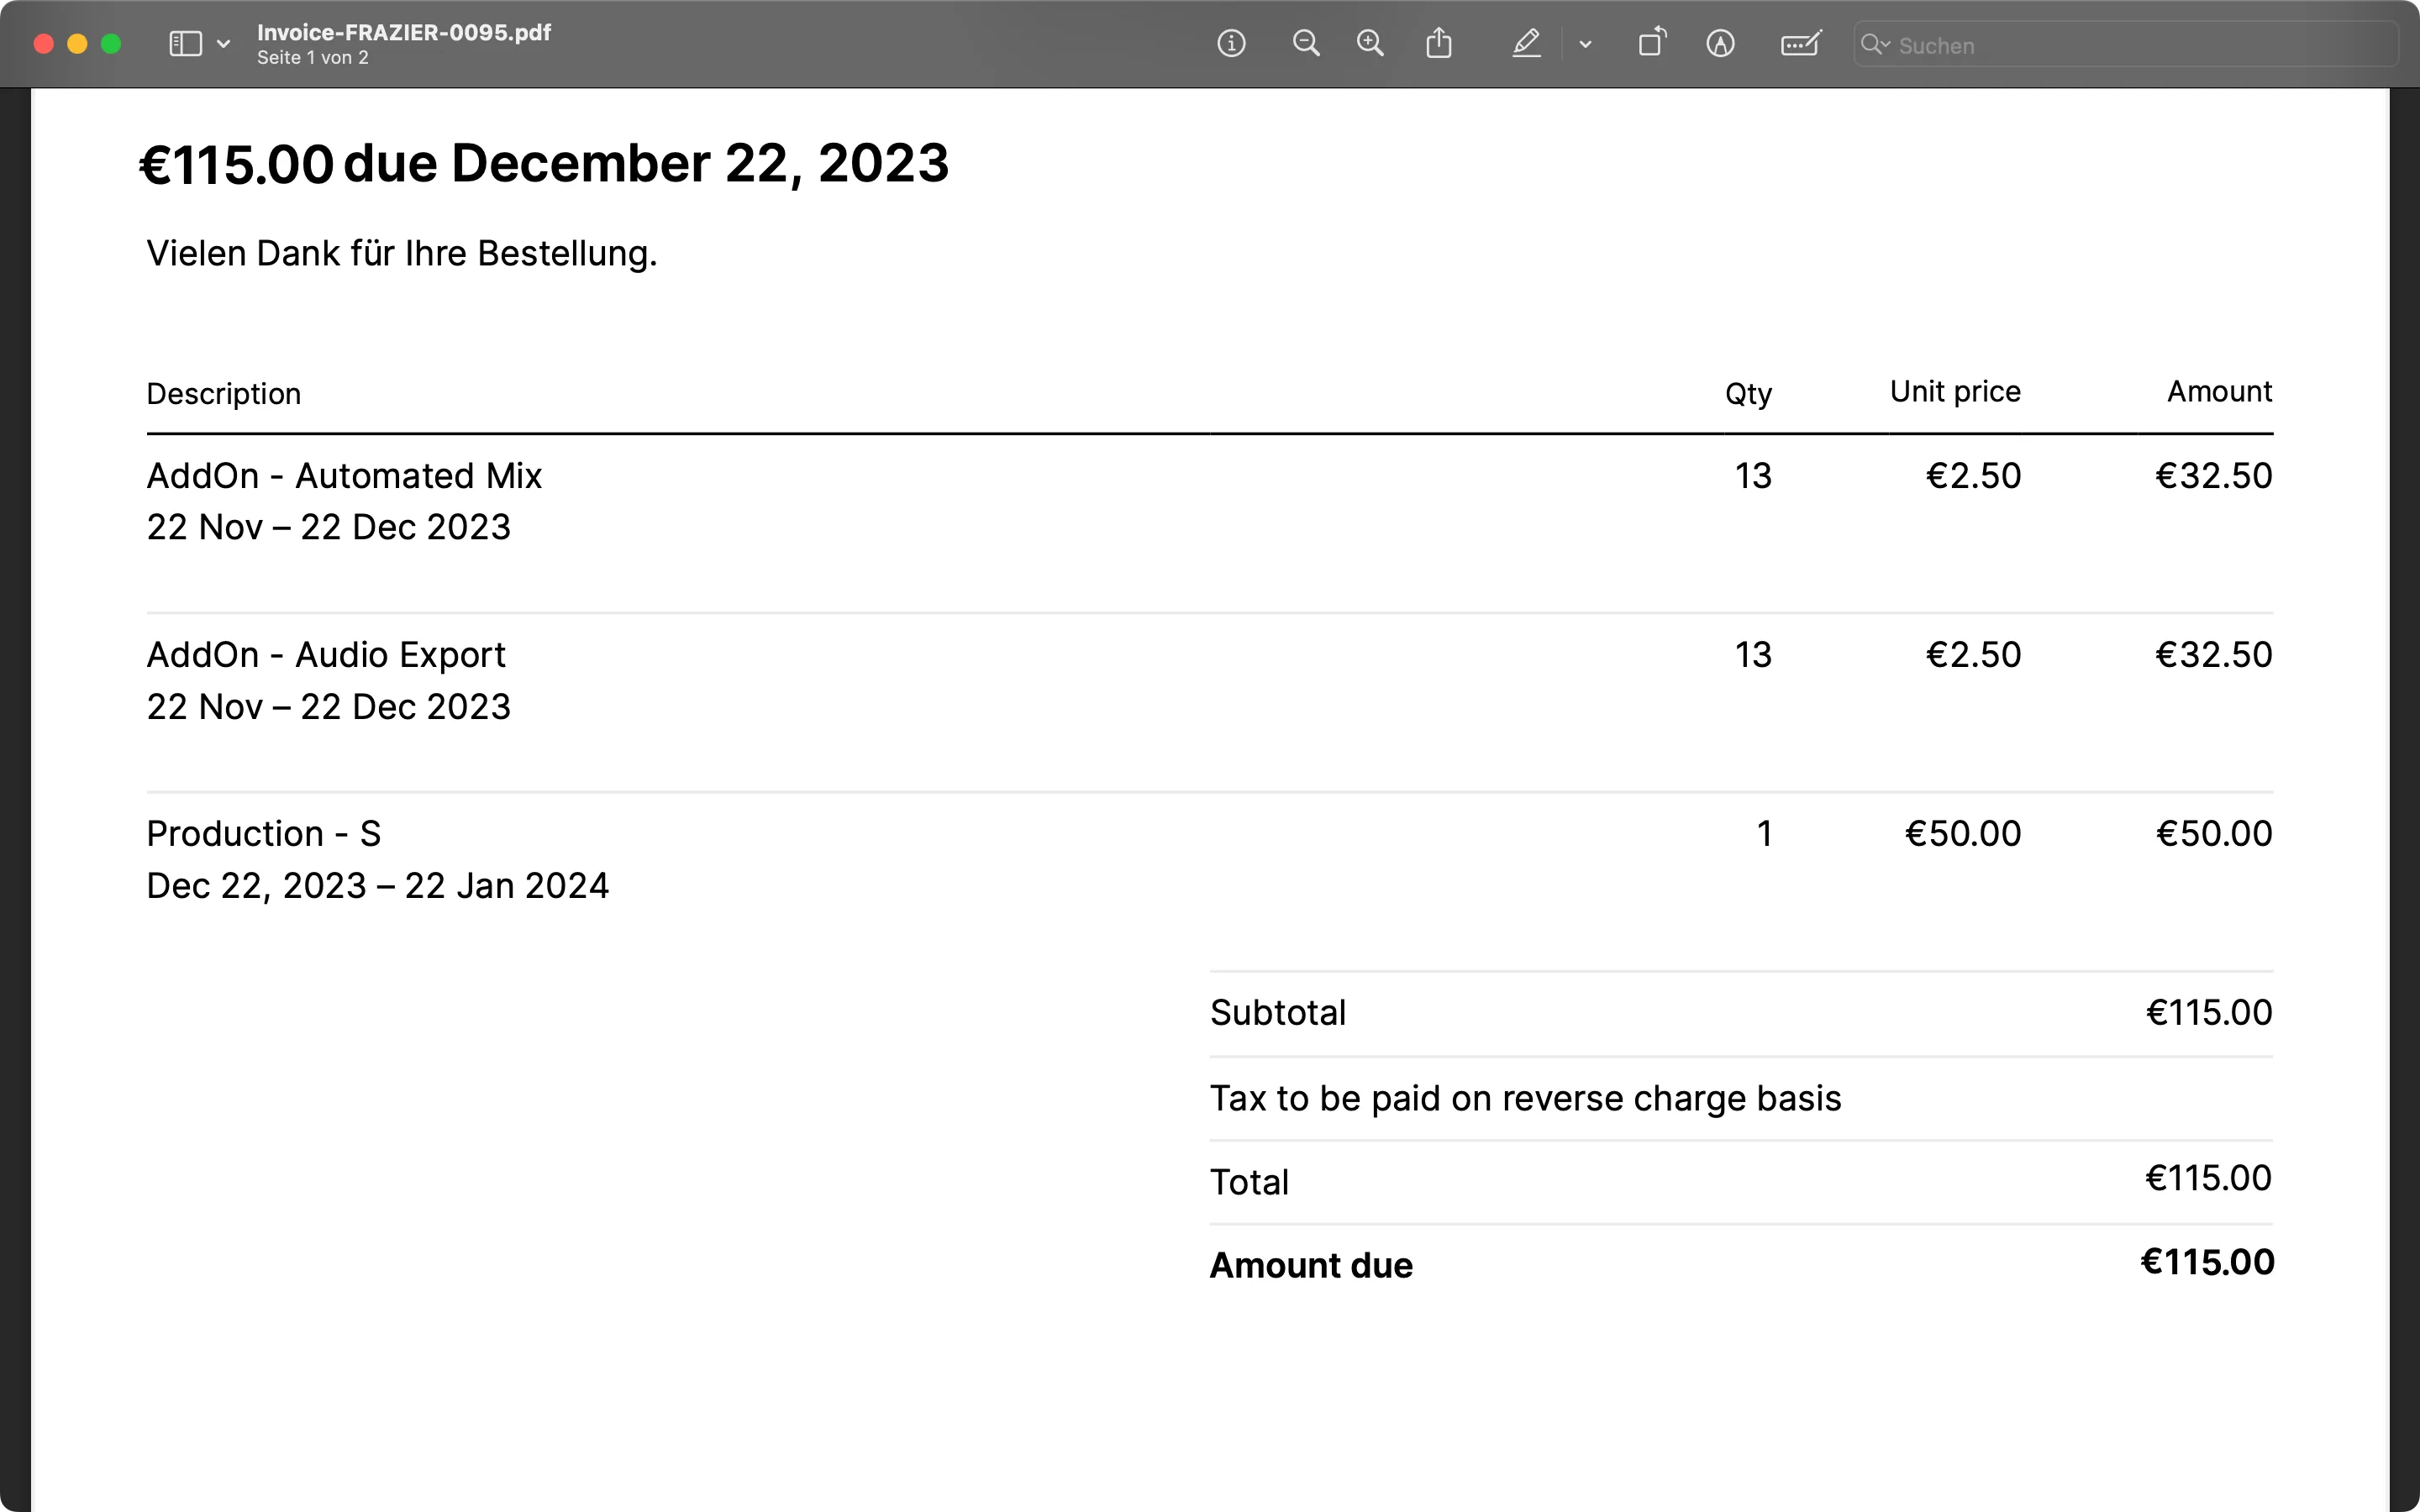Click the Seite 1 von 2 subtitle
The width and height of the screenshot is (2420, 1512).
point(313,58)
